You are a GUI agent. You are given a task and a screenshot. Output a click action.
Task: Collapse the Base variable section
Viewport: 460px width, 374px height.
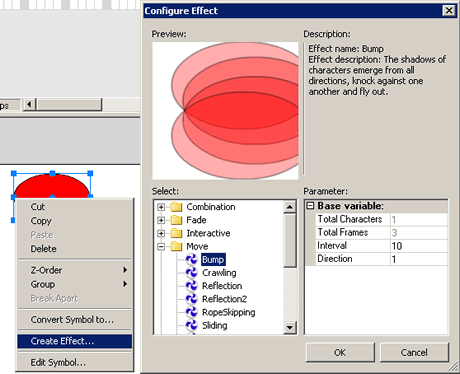(310, 206)
